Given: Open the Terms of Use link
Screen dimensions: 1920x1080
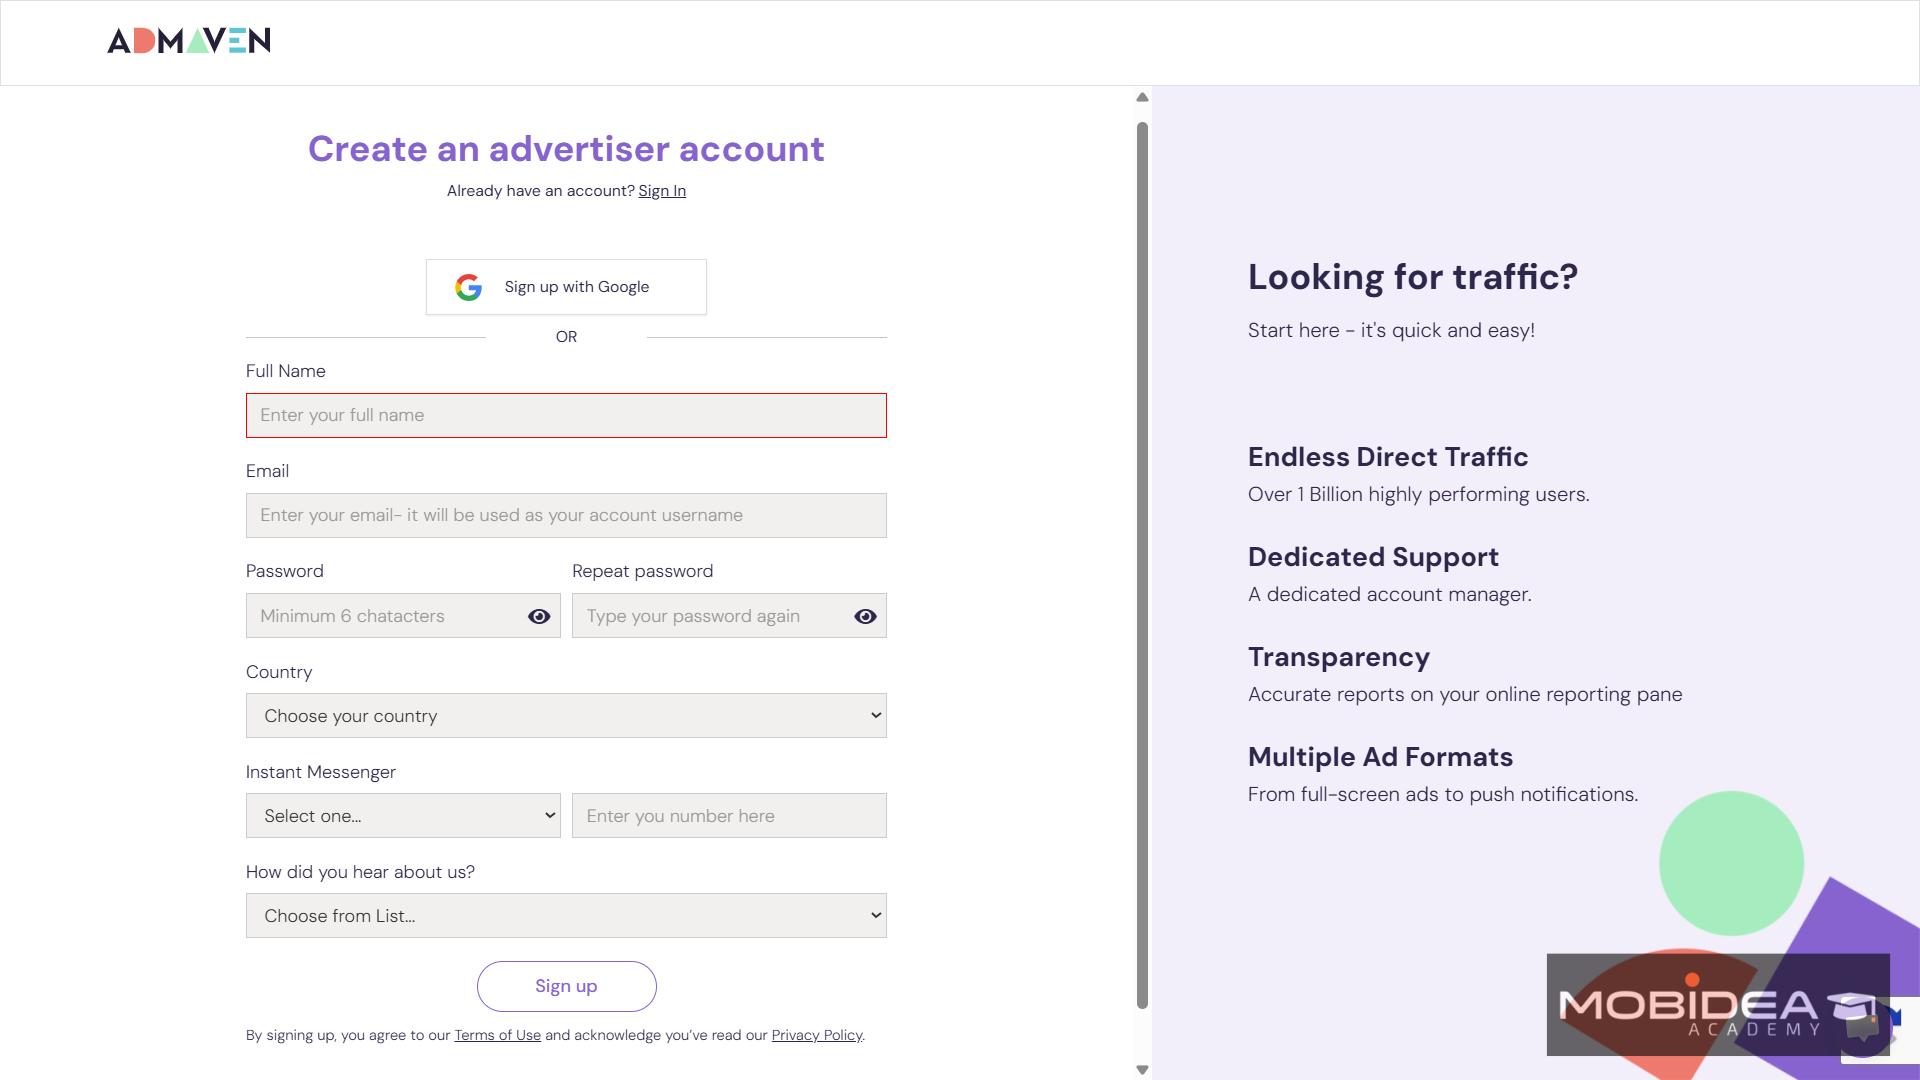Looking at the screenshot, I should point(497,1035).
